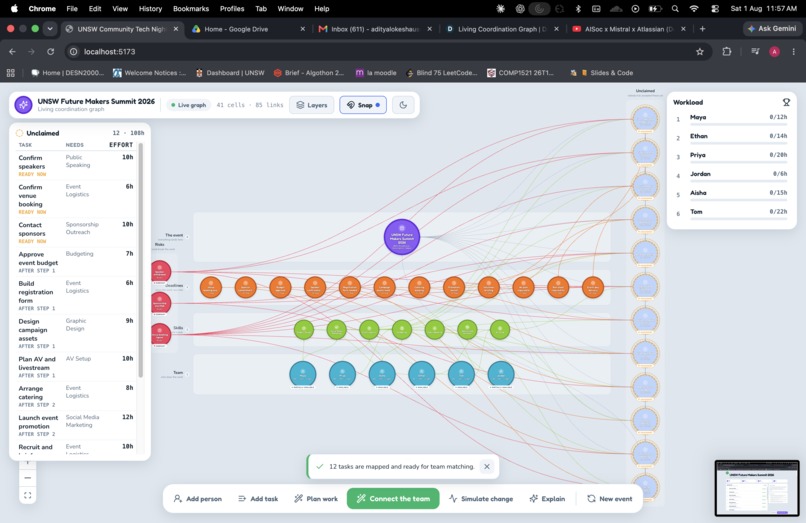Click Jordan in the Workload list
The height and width of the screenshot is (523, 806).
click(x=700, y=174)
